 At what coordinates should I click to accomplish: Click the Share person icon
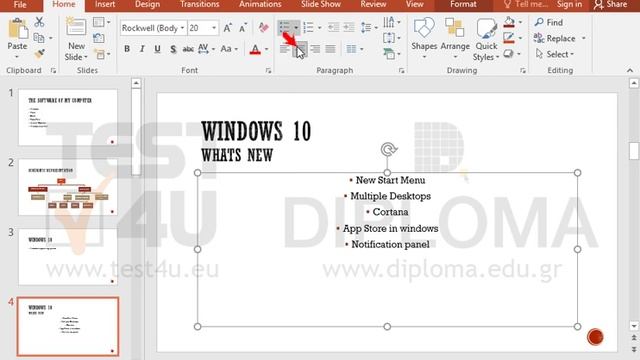click(599, 4)
